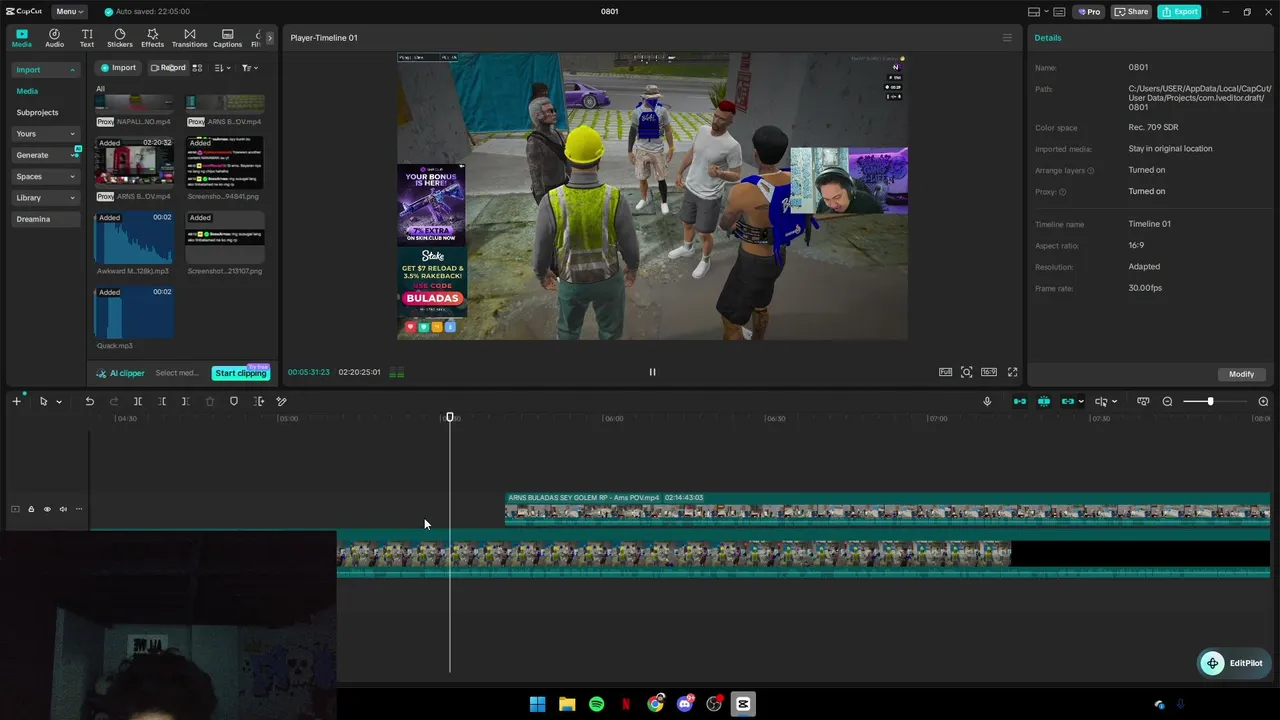
Task: Open the media sort dropdown
Action: [222, 68]
